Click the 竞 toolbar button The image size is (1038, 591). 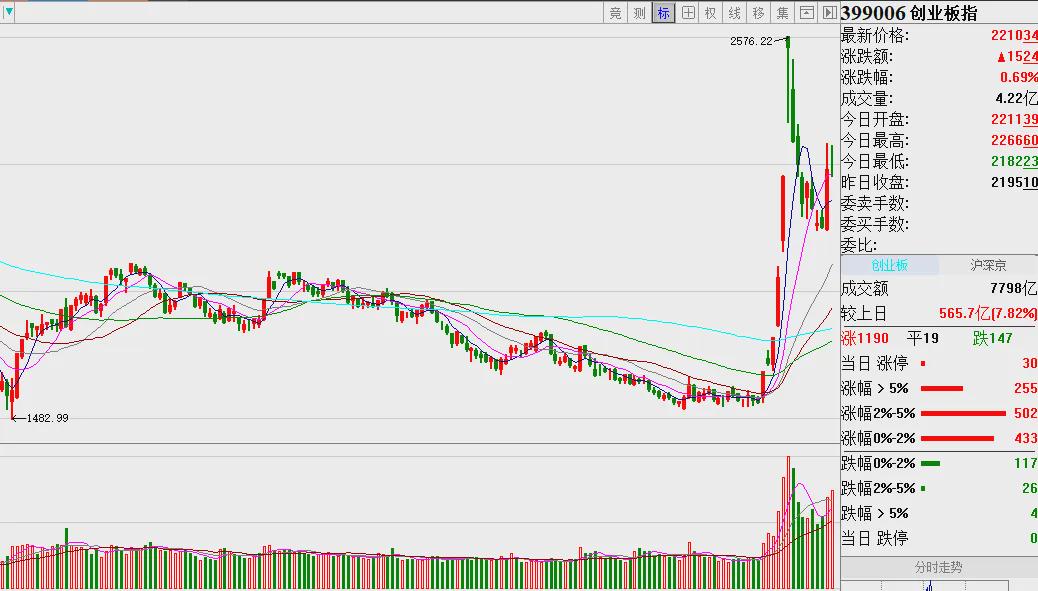pos(615,13)
